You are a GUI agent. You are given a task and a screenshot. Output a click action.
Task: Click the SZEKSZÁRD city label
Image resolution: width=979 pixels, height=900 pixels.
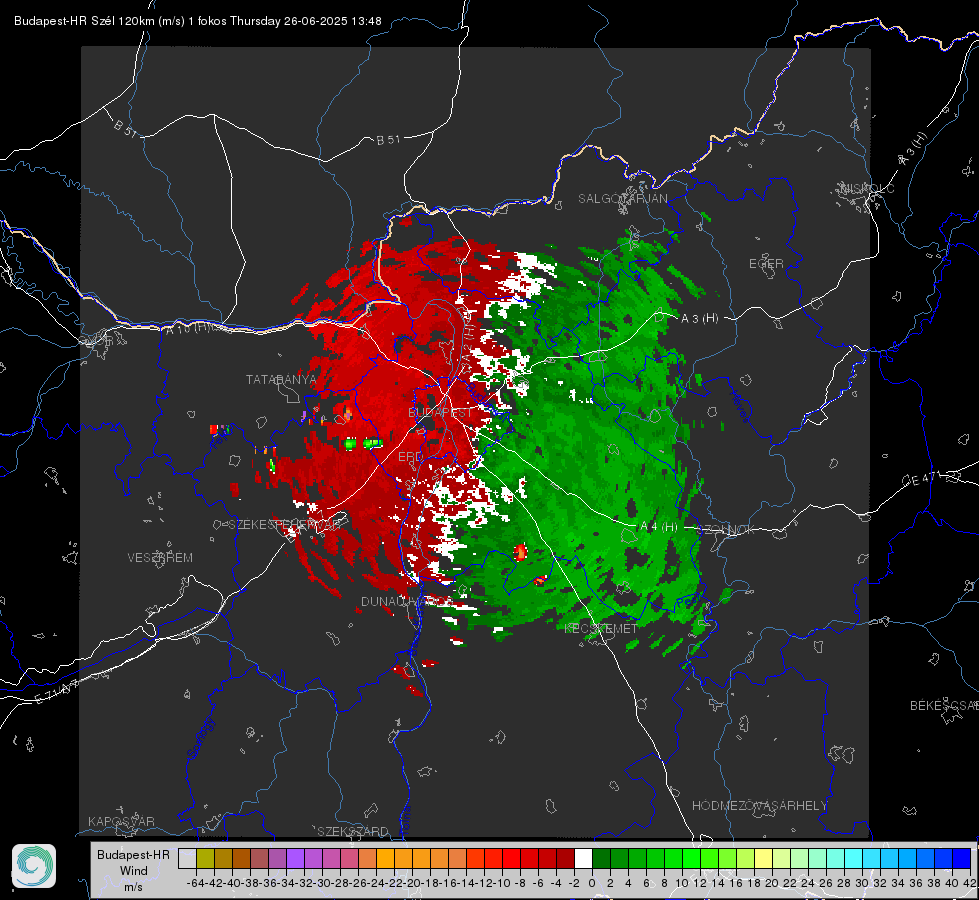click(353, 831)
